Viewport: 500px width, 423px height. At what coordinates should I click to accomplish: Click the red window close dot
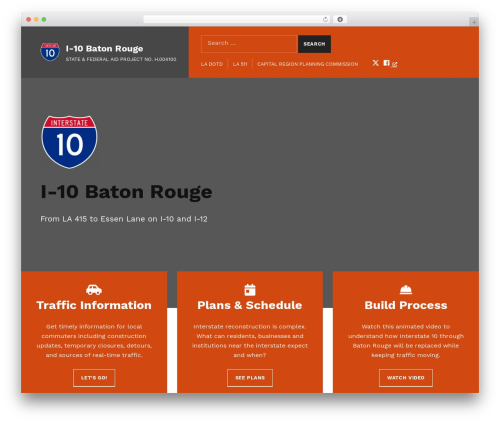(29, 20)
